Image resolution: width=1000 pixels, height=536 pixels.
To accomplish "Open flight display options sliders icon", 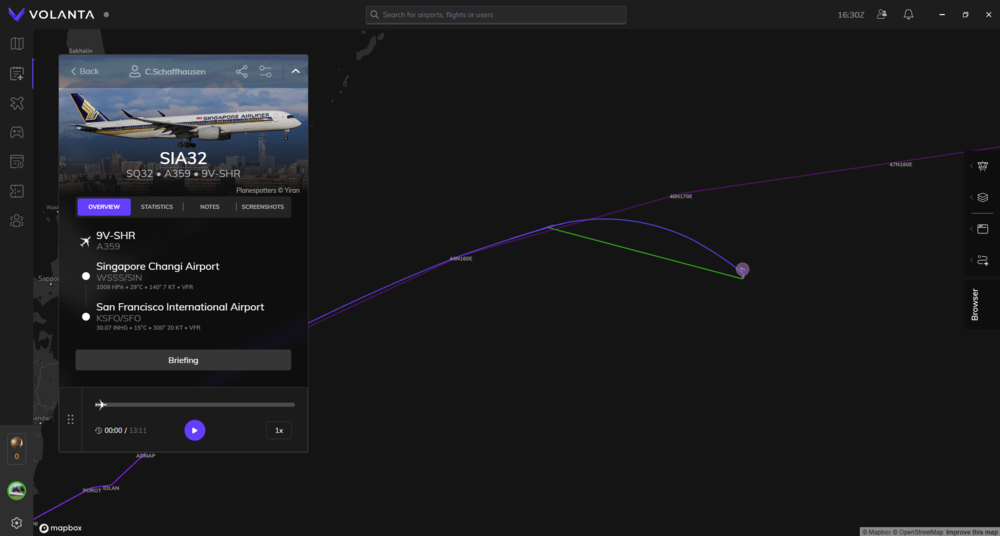I will pyautogui.click(x=266, y=71).
